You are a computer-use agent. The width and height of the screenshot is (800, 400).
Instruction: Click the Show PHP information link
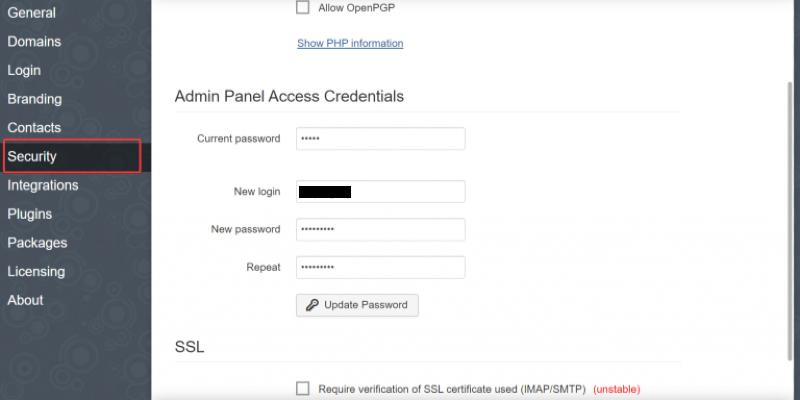(350, 44)
